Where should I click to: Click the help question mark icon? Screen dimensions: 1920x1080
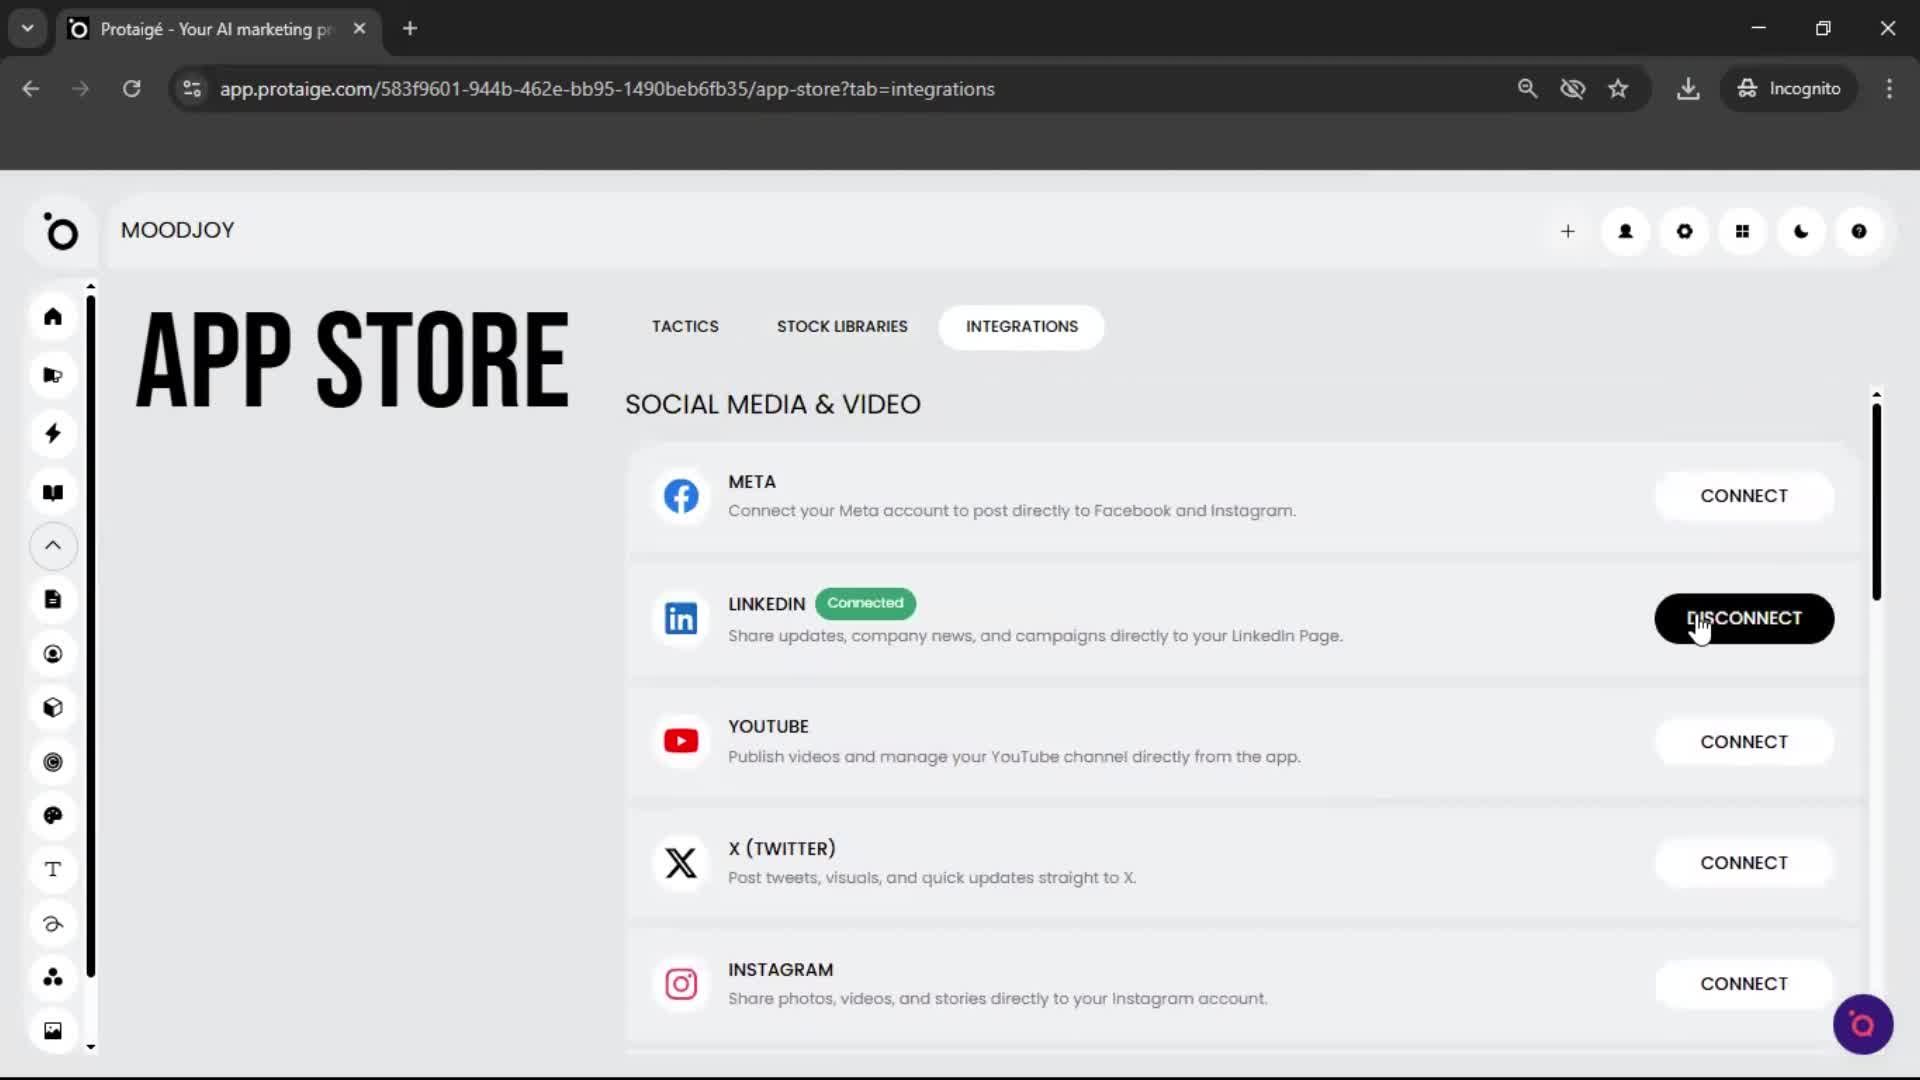[1859, 231]
